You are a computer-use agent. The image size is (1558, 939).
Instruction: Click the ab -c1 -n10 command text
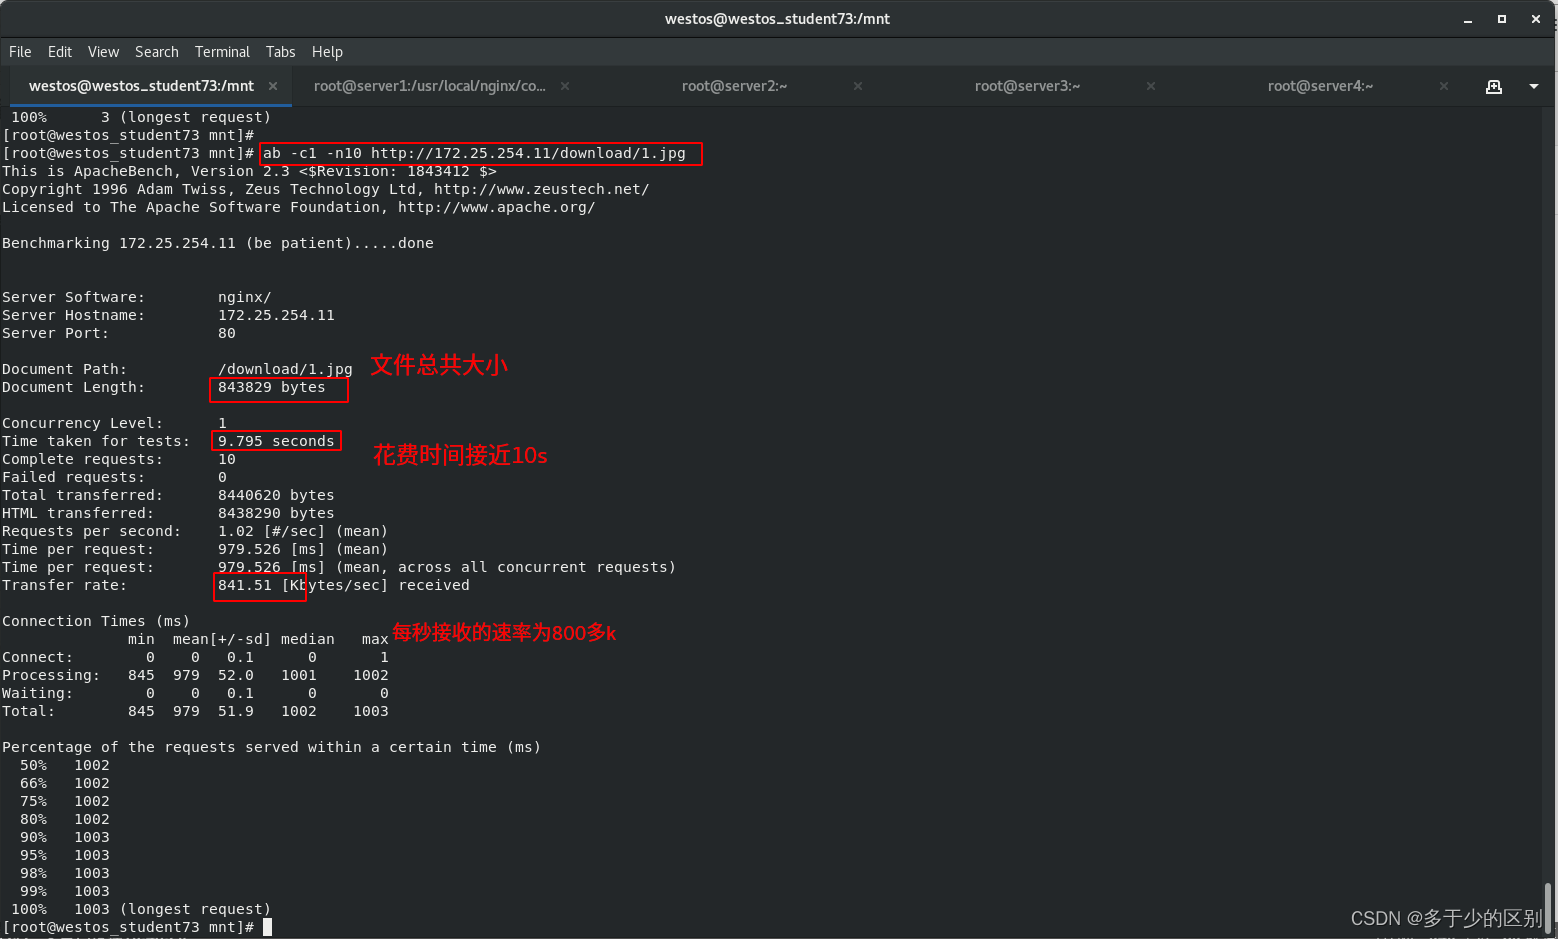pos(475,153)
